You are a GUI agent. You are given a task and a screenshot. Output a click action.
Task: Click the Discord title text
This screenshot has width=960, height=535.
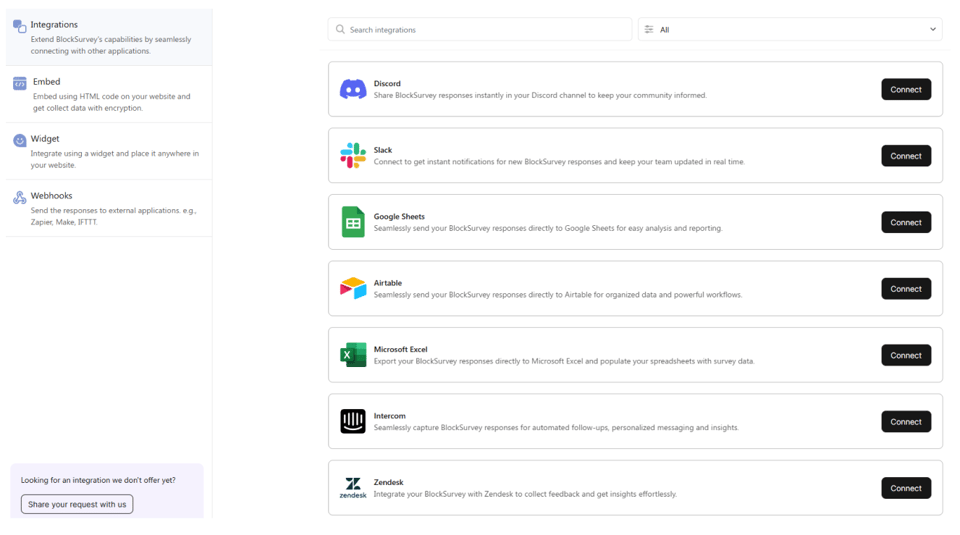(x=387, y=83)
